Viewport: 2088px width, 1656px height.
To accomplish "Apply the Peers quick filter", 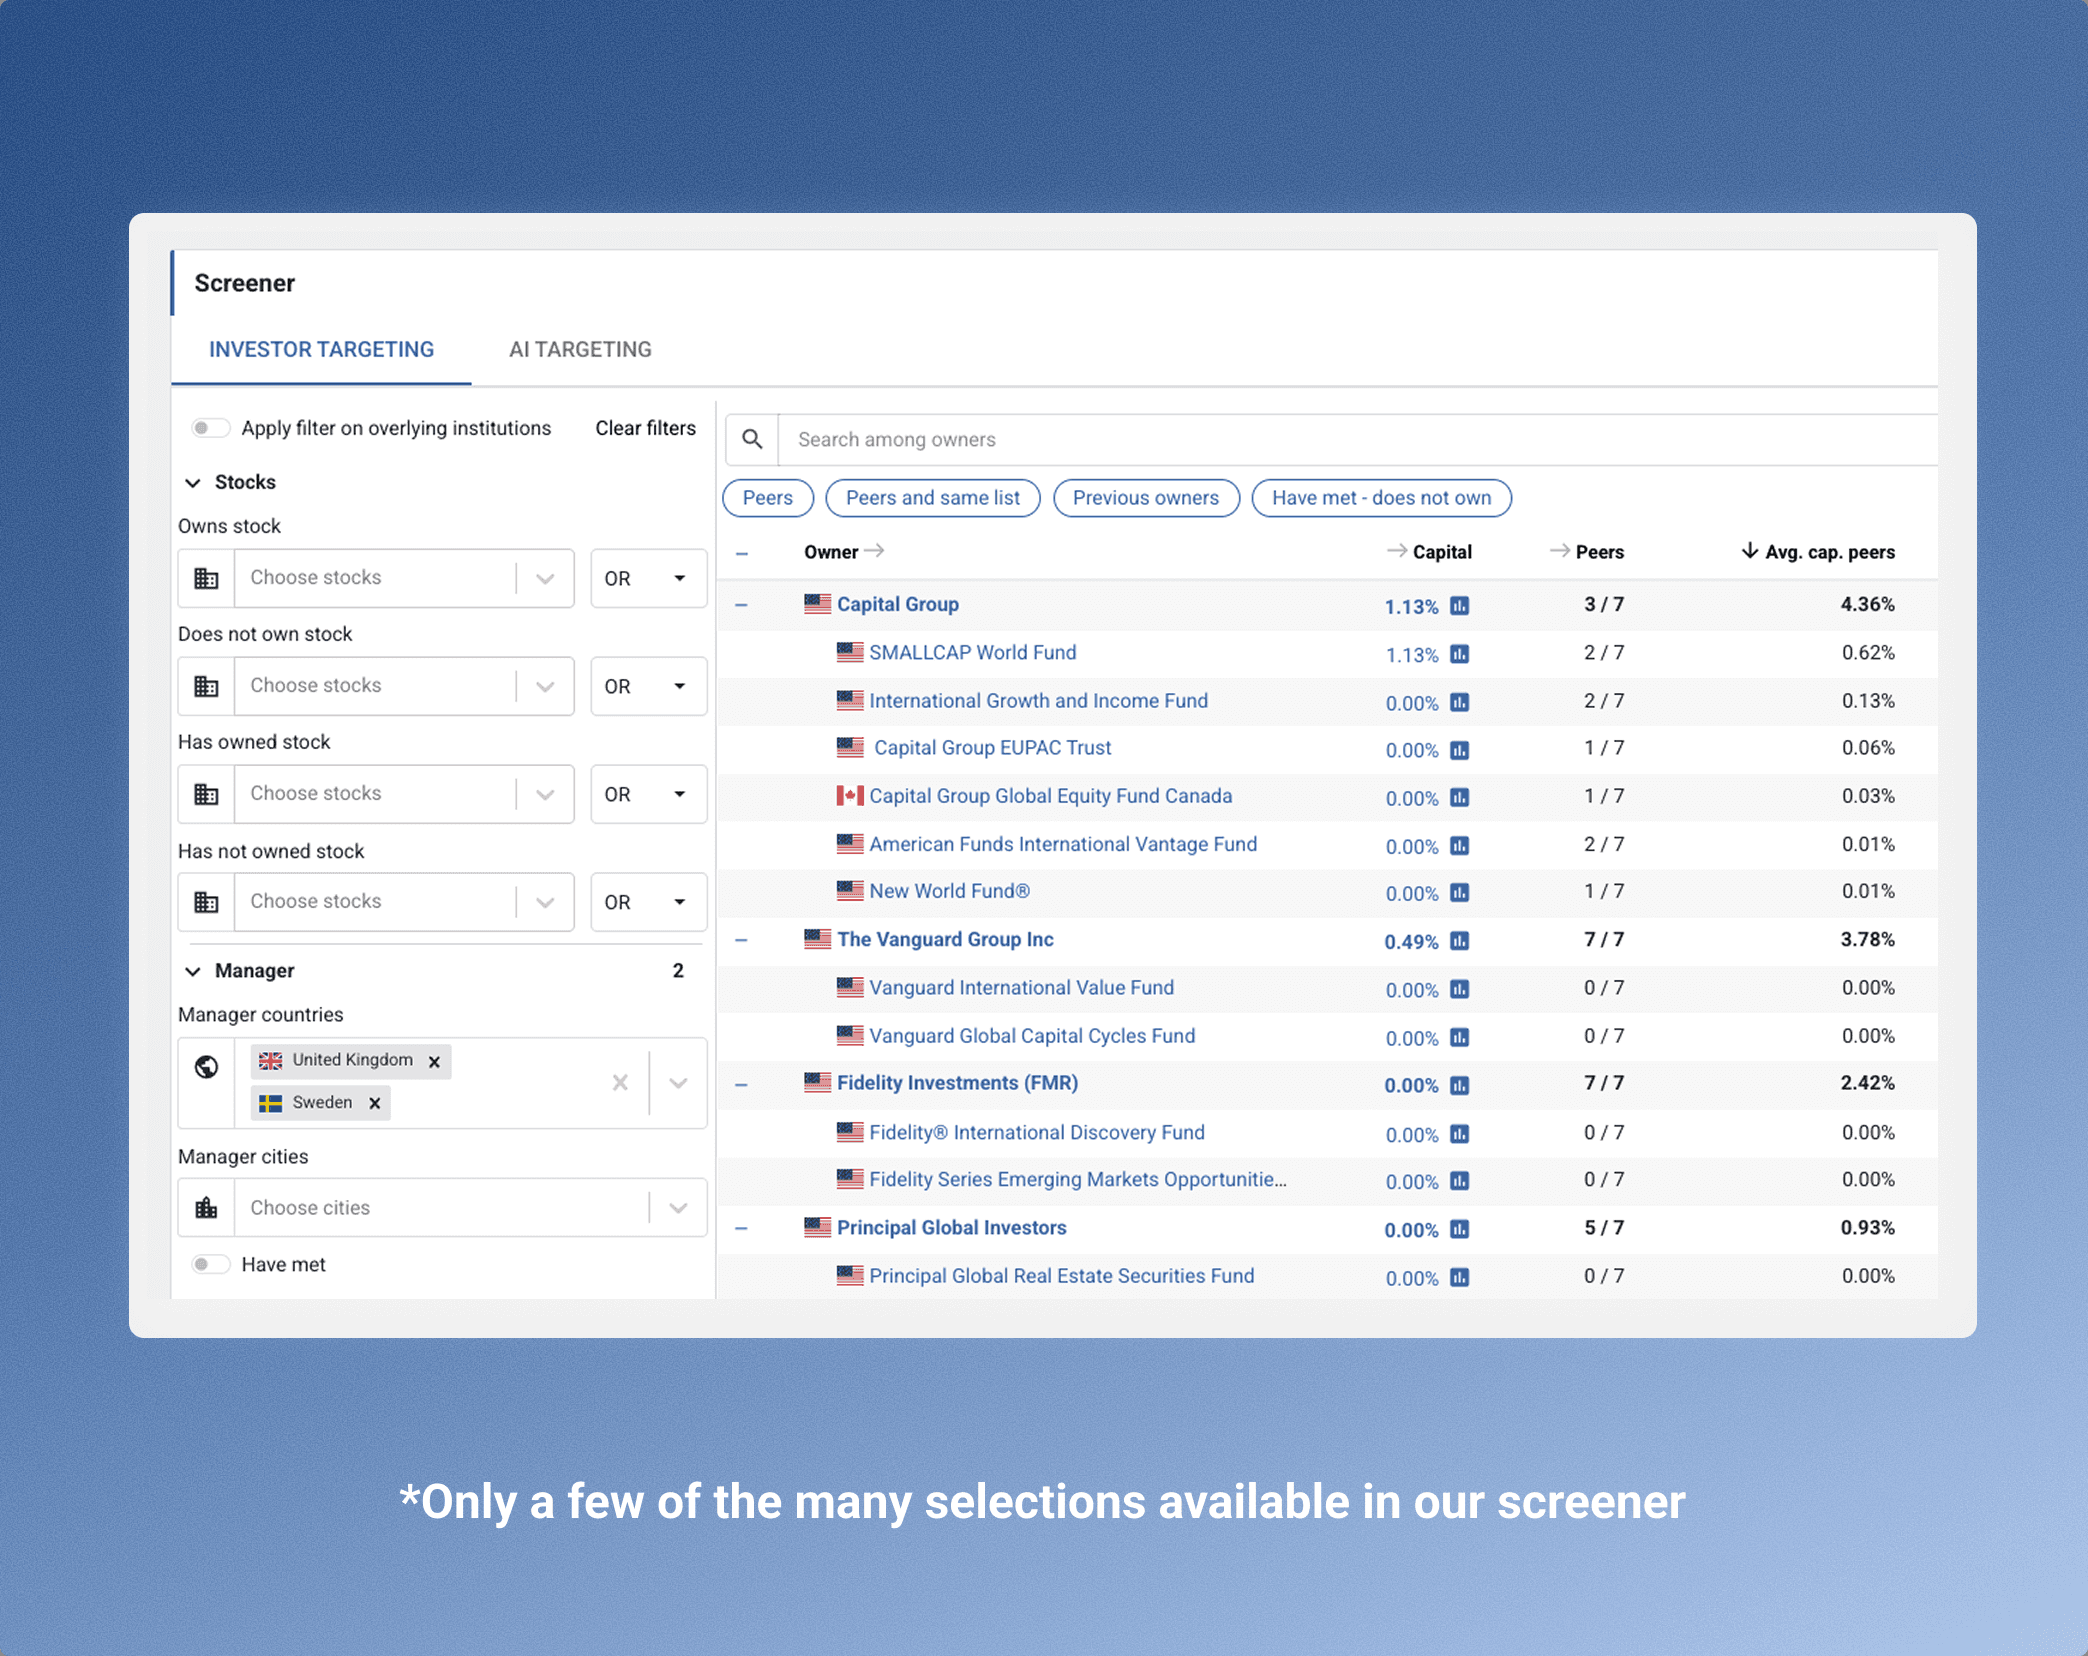I will pyautogui.click(x=768, y=498).
